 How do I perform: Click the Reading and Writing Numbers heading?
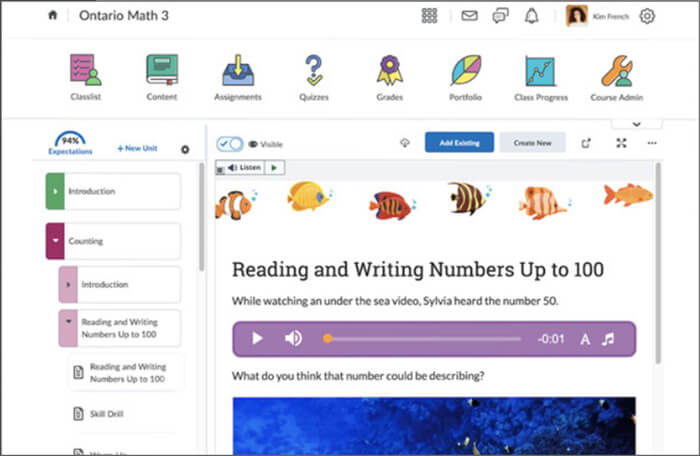(x=418, y=269)
